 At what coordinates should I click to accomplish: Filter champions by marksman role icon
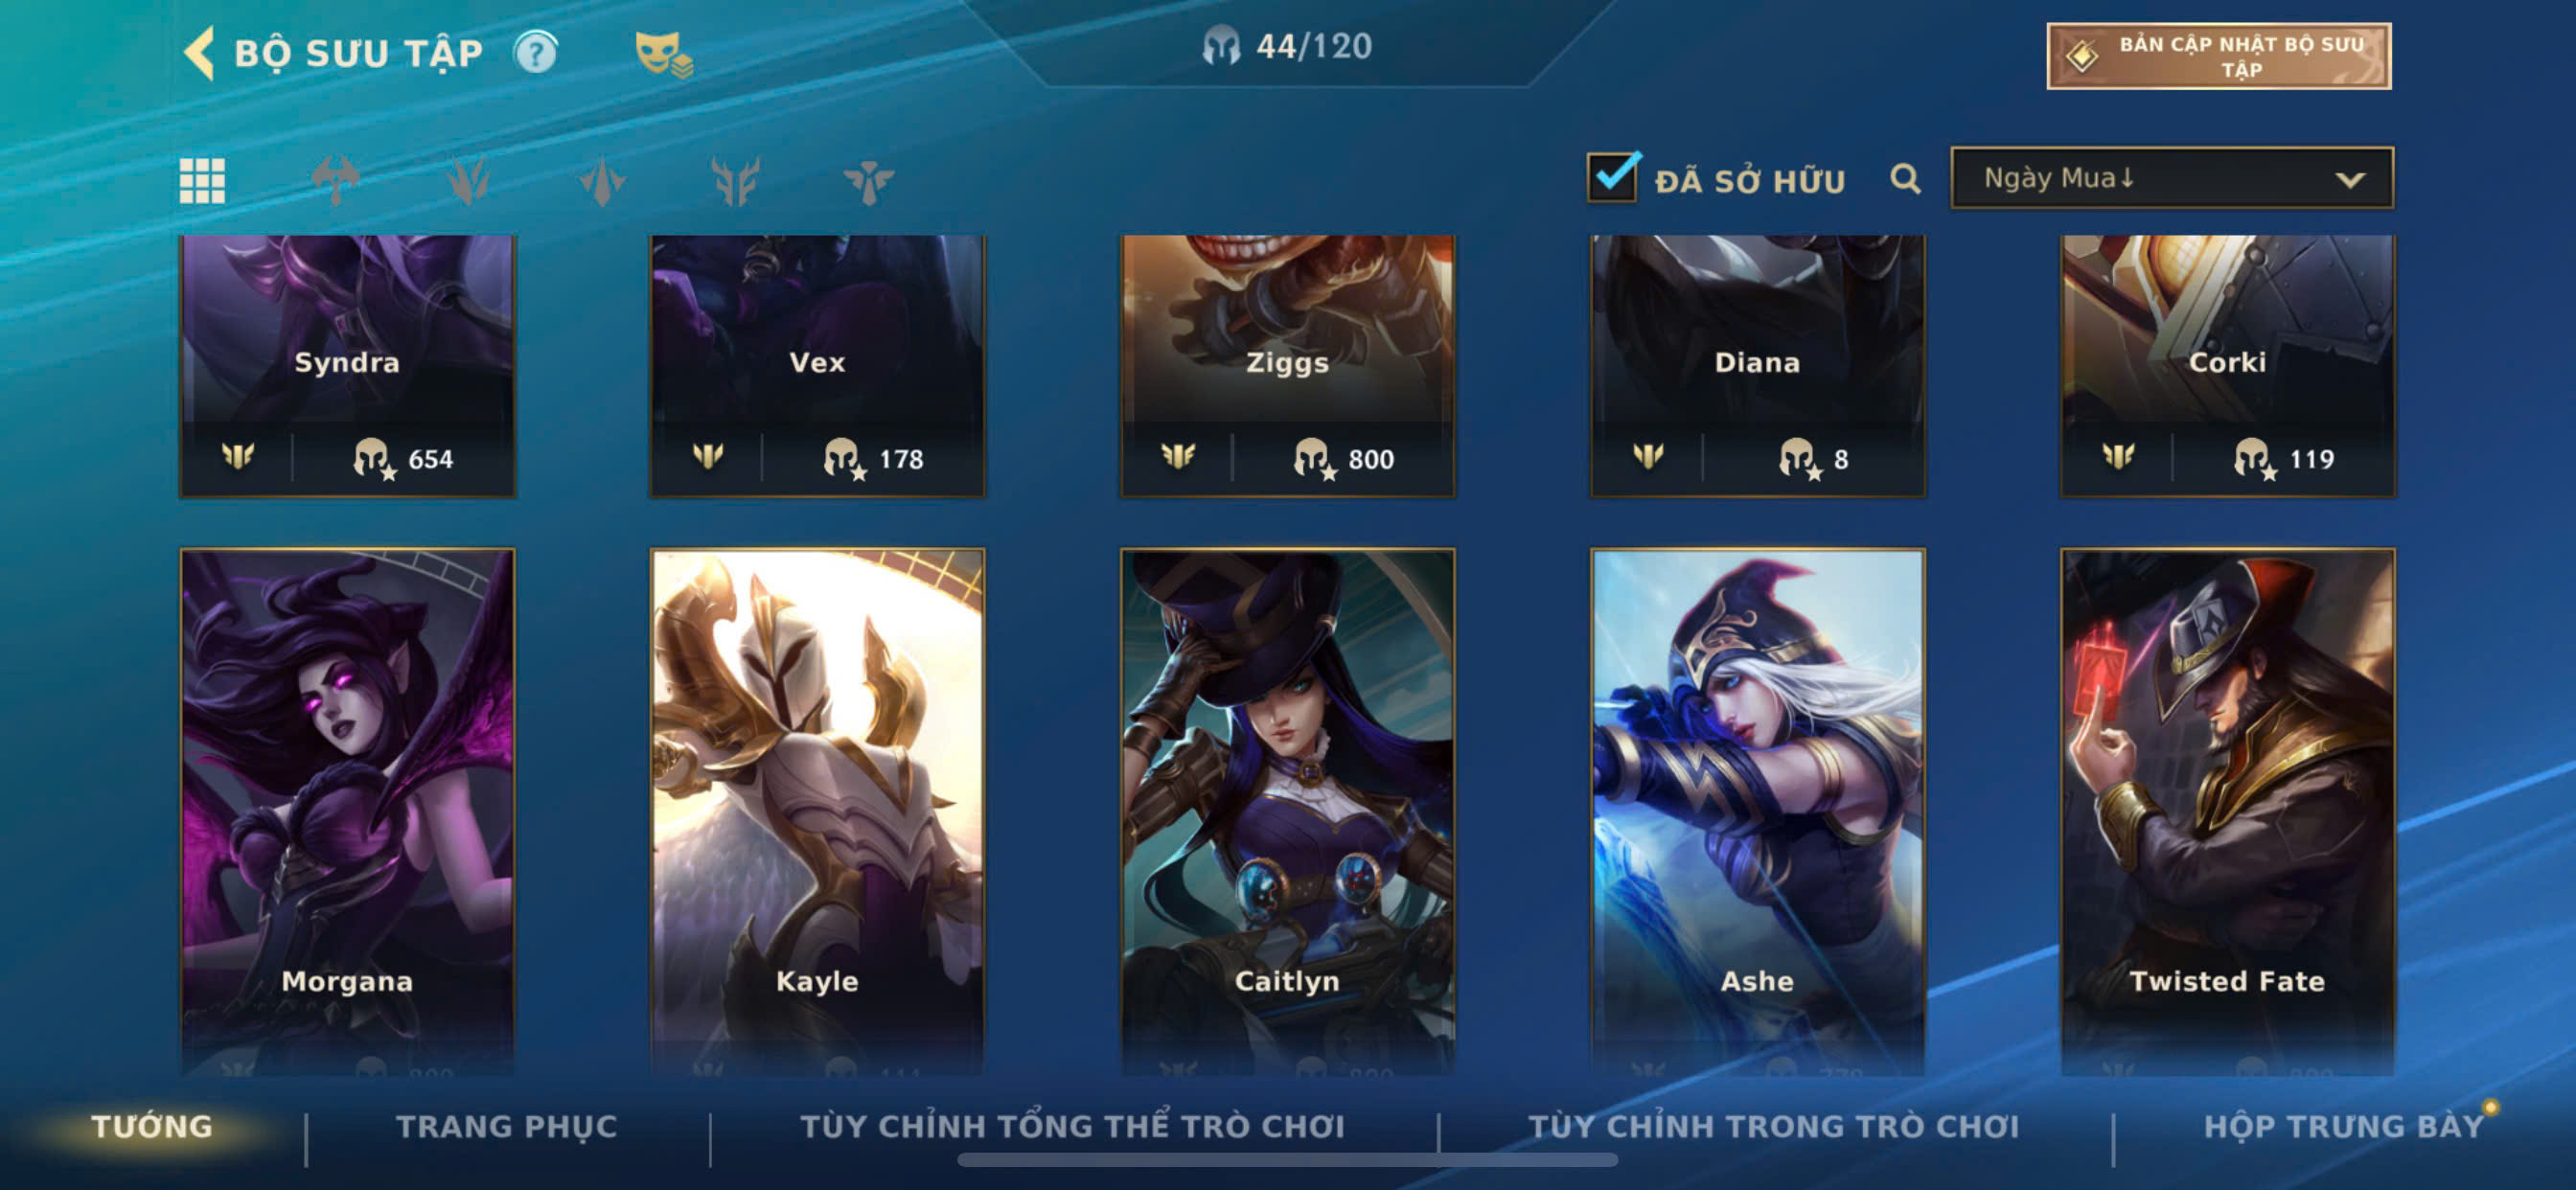pos(735,181)
